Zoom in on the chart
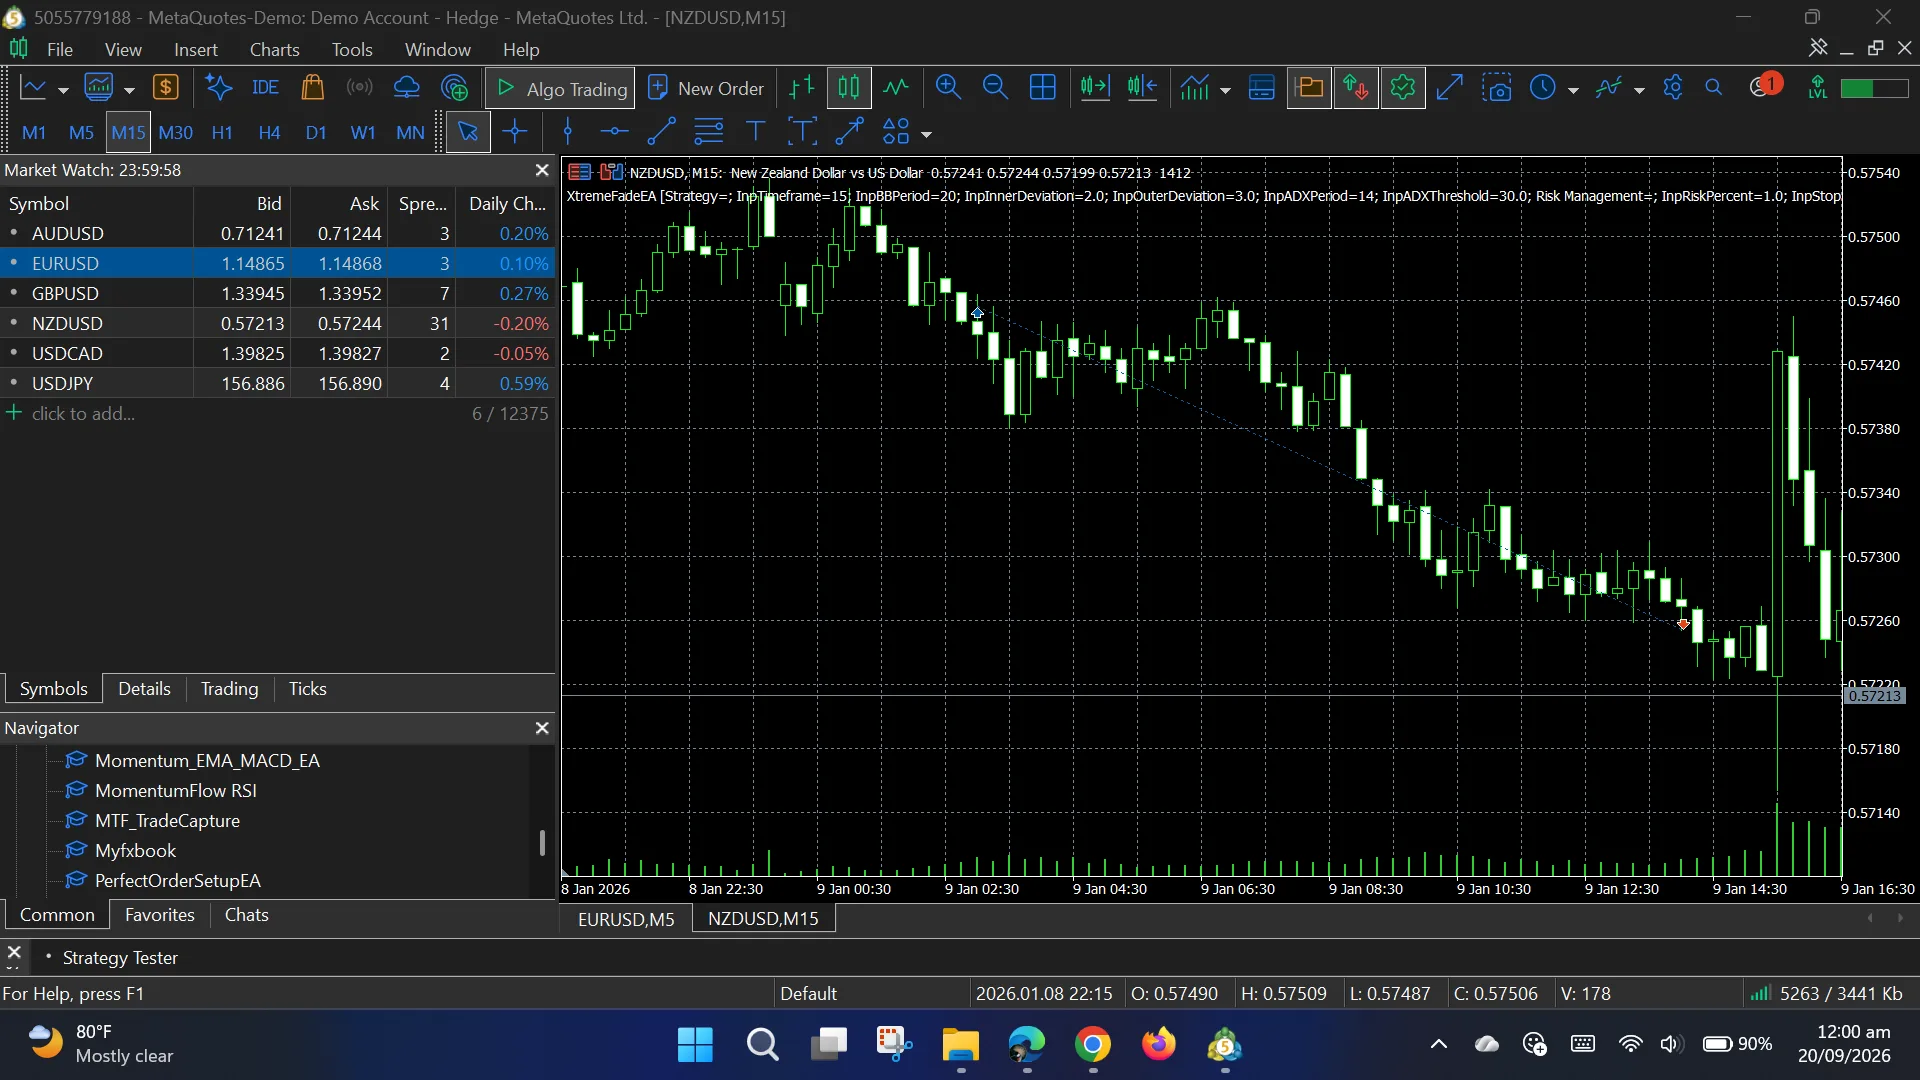 tap(948, 88)
